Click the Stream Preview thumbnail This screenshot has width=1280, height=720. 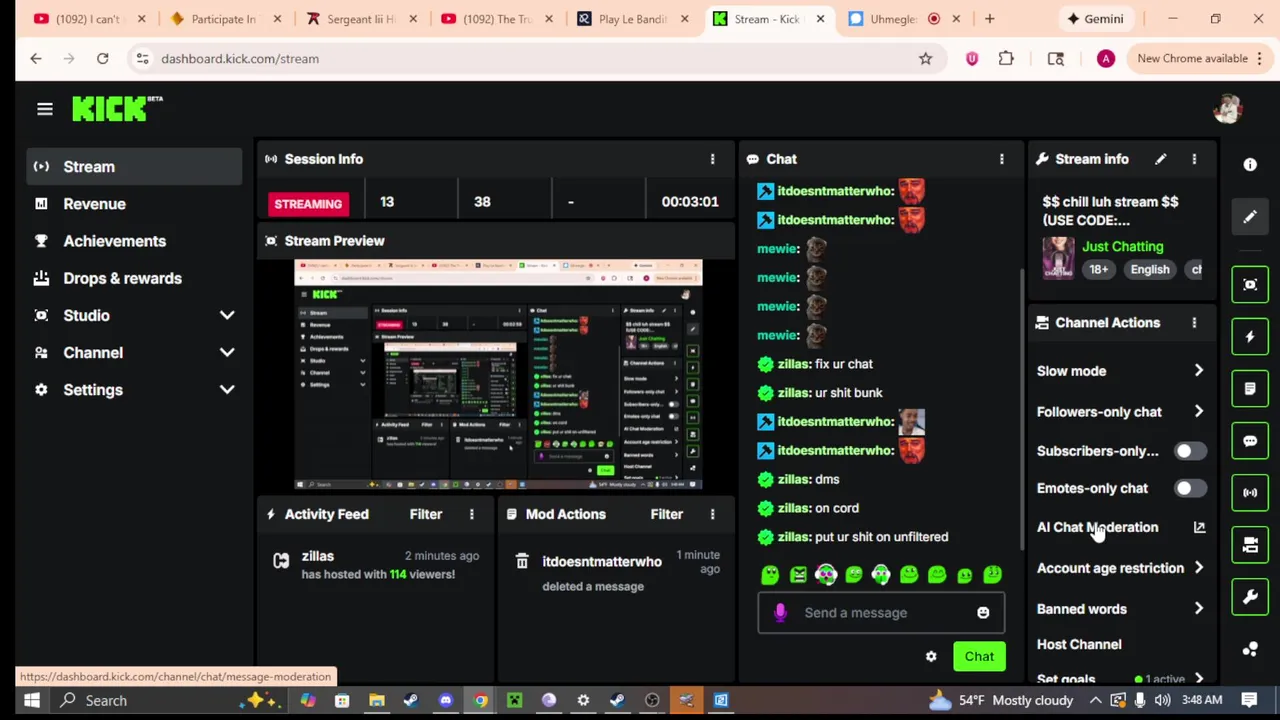pos(498,375)
